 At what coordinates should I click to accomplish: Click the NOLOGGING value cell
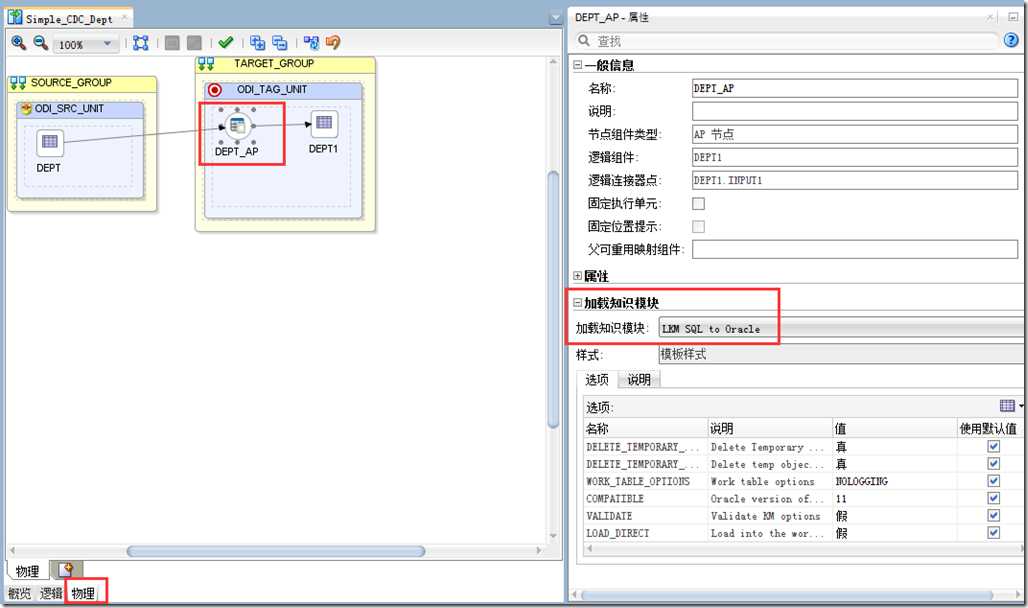[x=894, y=481]
